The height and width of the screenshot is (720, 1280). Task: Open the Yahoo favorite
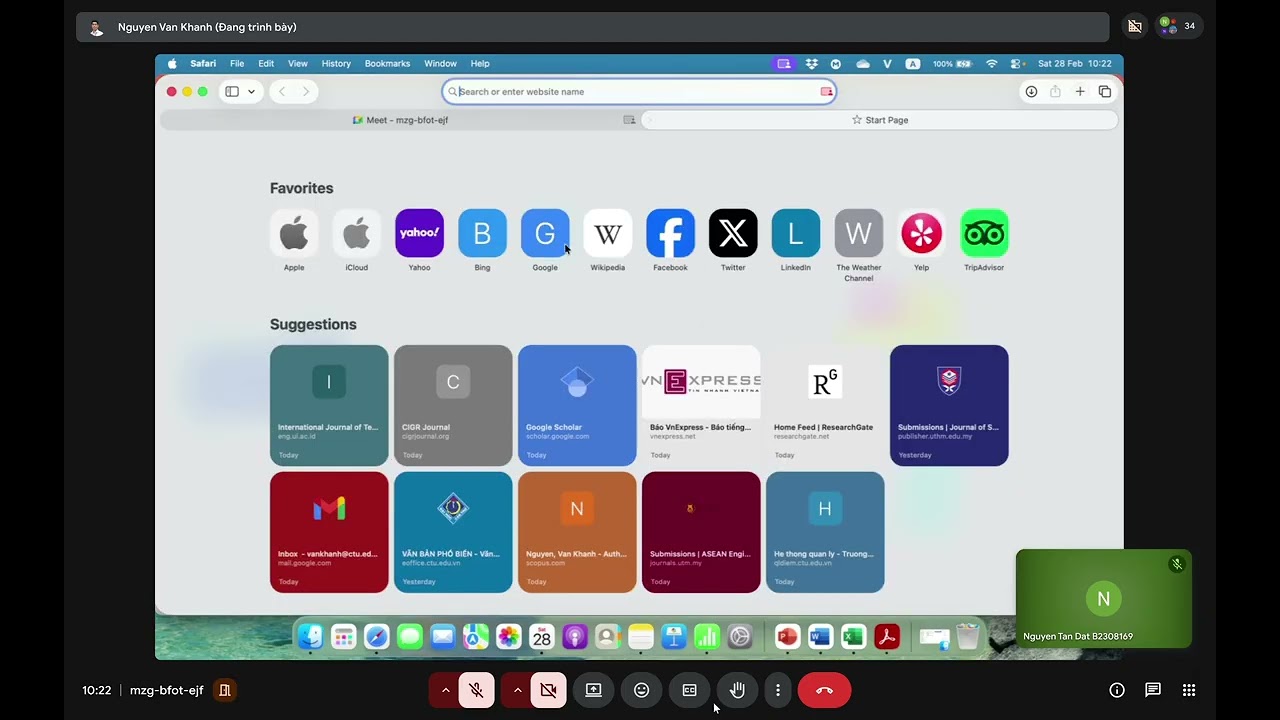tap(419, 233)
